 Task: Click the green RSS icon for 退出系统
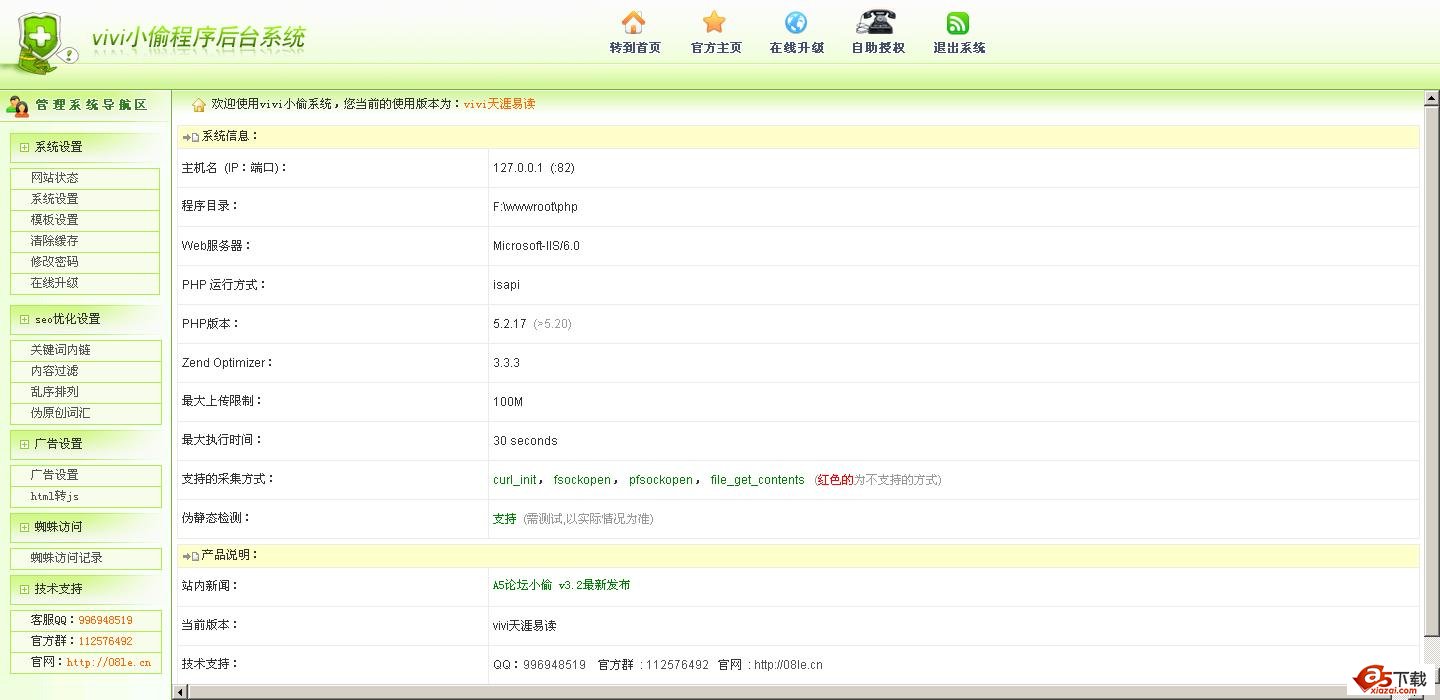[958, 22]
